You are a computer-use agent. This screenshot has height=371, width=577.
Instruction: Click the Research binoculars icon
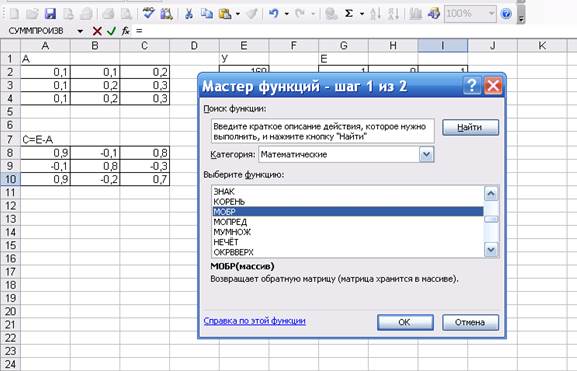tap(166, 14)
